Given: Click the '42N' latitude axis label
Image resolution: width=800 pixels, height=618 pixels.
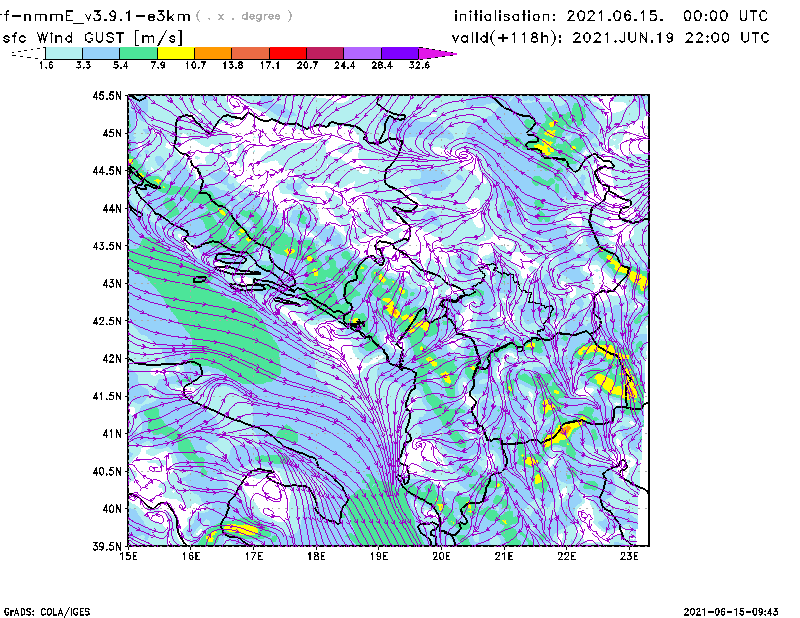Looking at the screenshot, I should click(112, 358).
